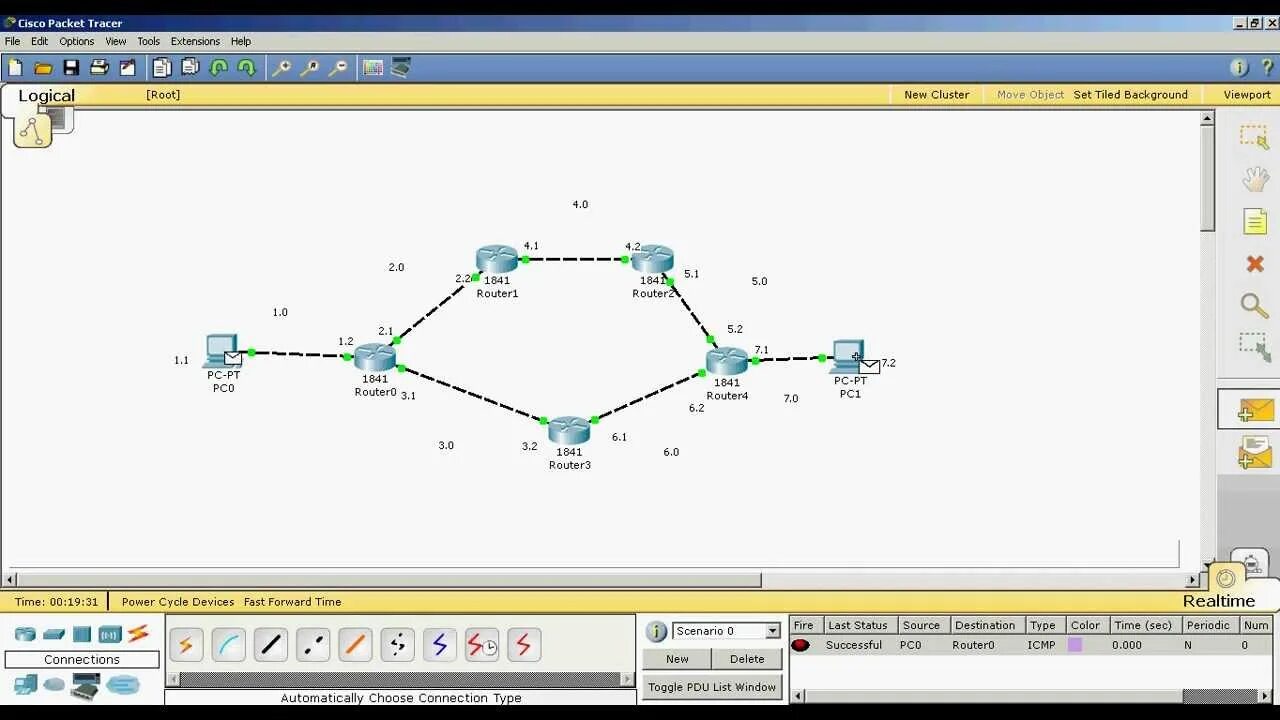Click the New Cluster button
The width and height of the screenshot is (1280, 720).
(936, 95)
